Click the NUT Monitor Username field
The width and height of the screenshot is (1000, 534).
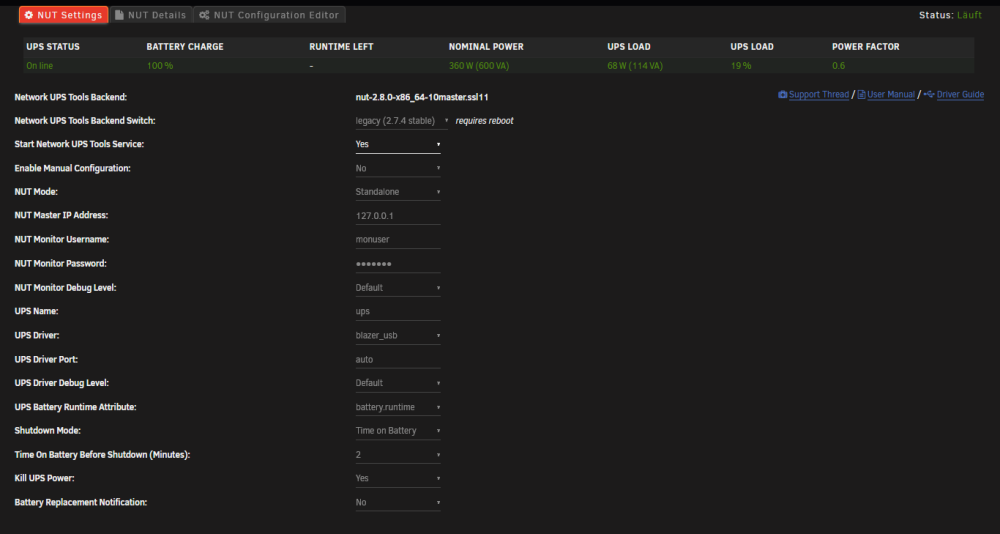[398, 240]
